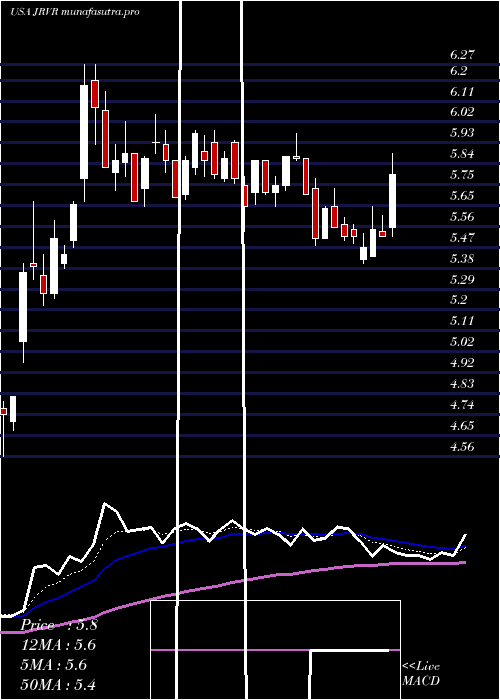
Task: Click the MACD inset chart box
Action: click(275, 650)
